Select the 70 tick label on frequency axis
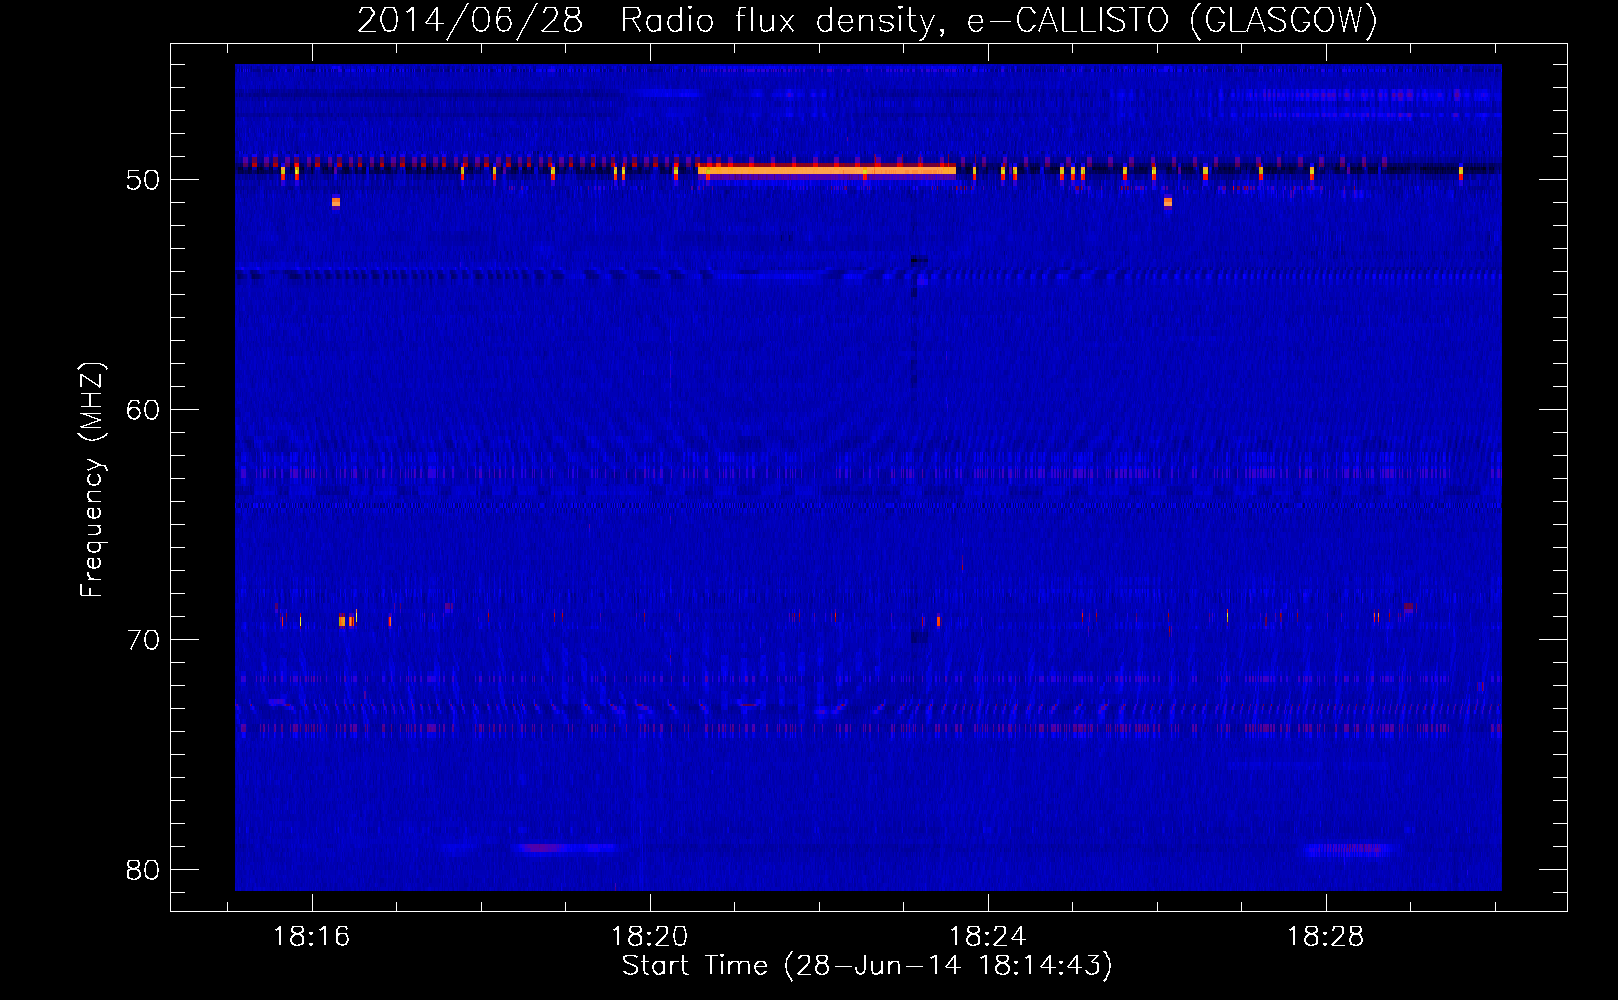This screenshot has height=1000, width=1618. tap(143, 640)
